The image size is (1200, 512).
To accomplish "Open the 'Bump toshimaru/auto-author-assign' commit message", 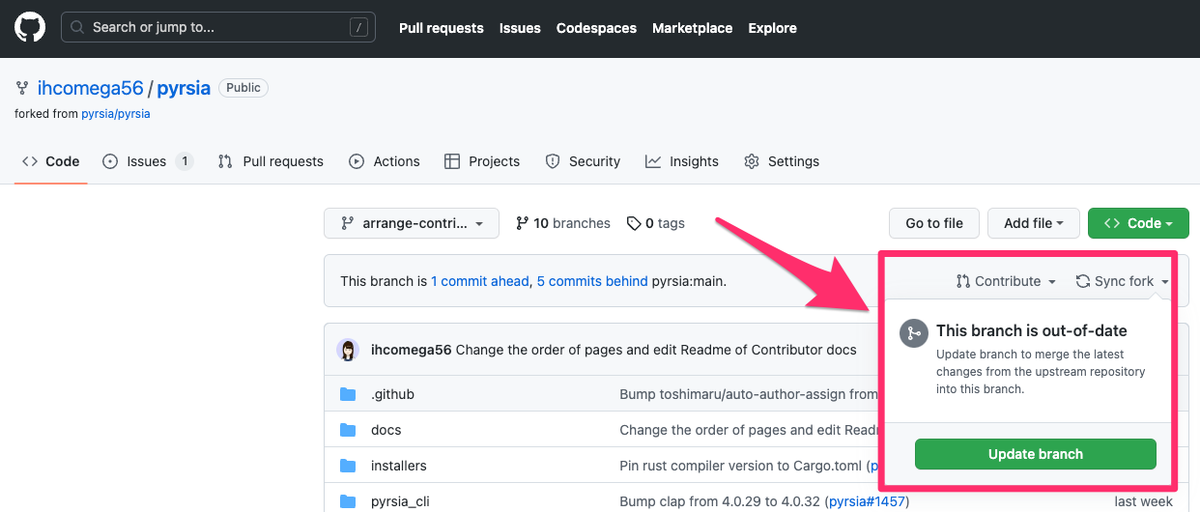I will click(x=748, y=394).
